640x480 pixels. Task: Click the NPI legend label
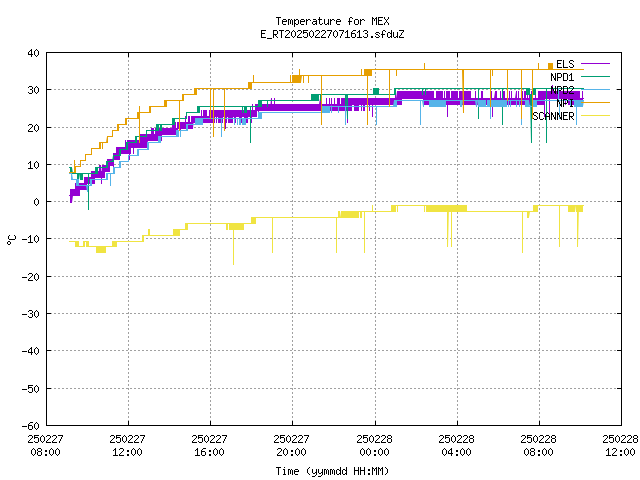click(x=565, y=103)
